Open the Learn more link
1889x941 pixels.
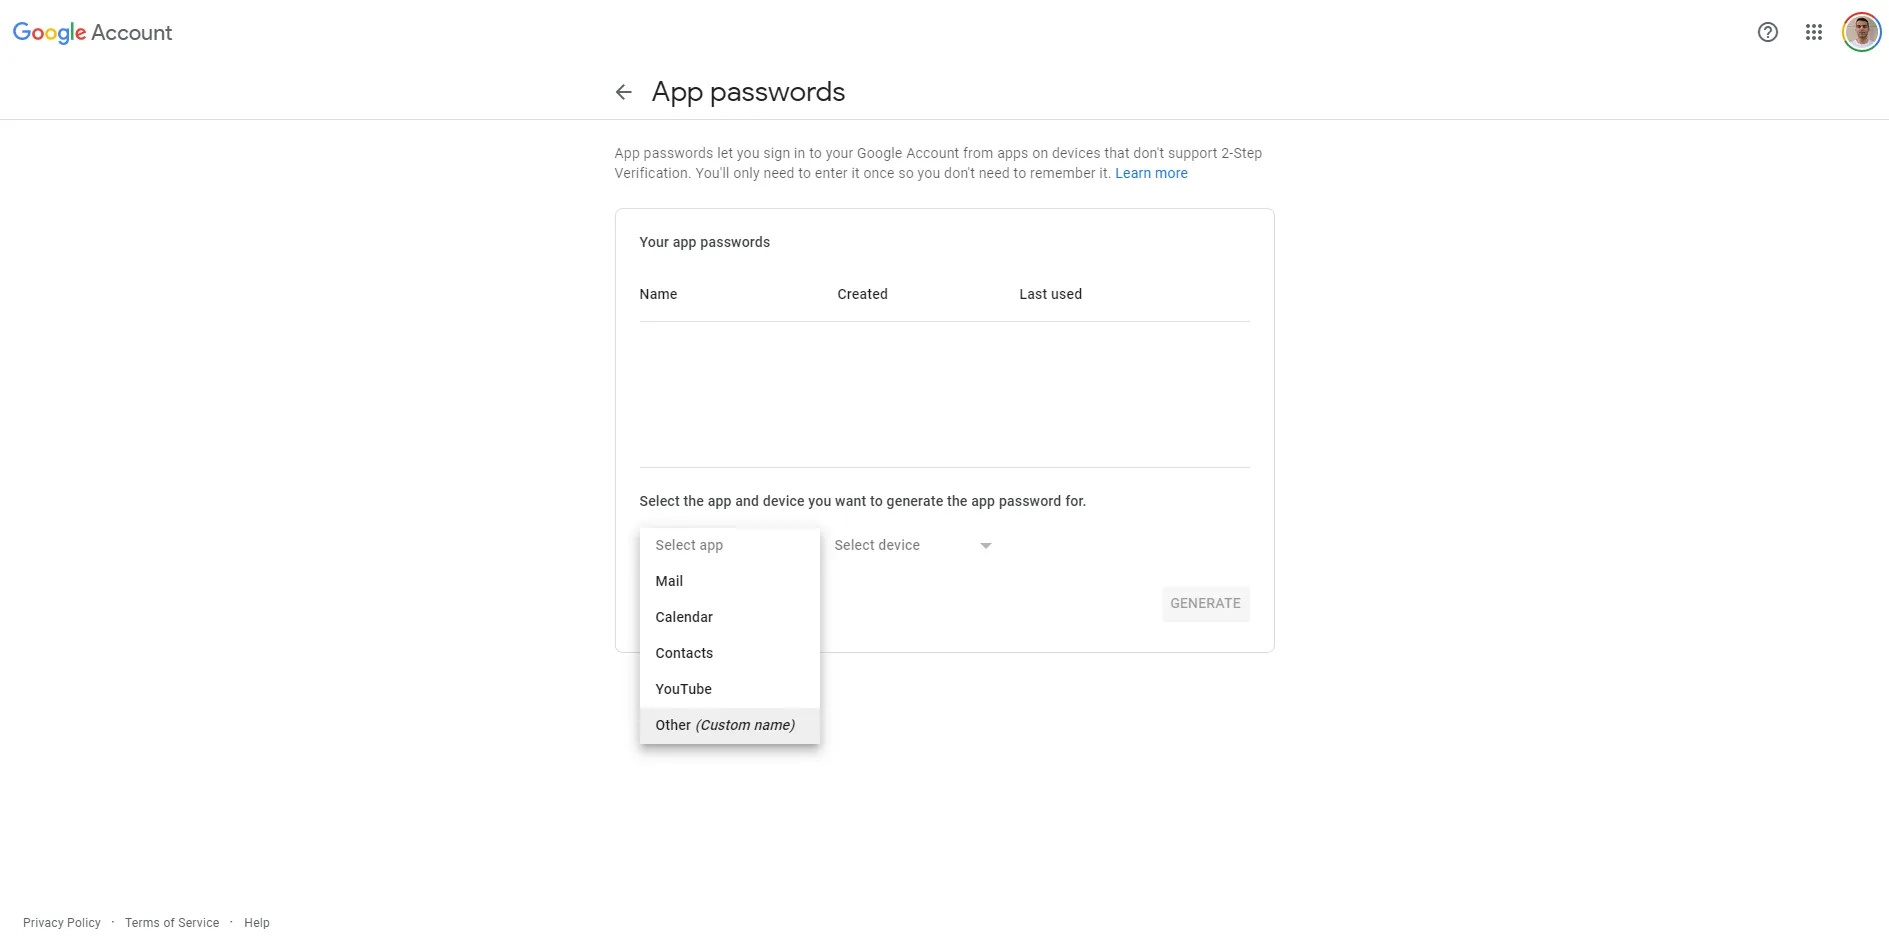[1151, 173]
